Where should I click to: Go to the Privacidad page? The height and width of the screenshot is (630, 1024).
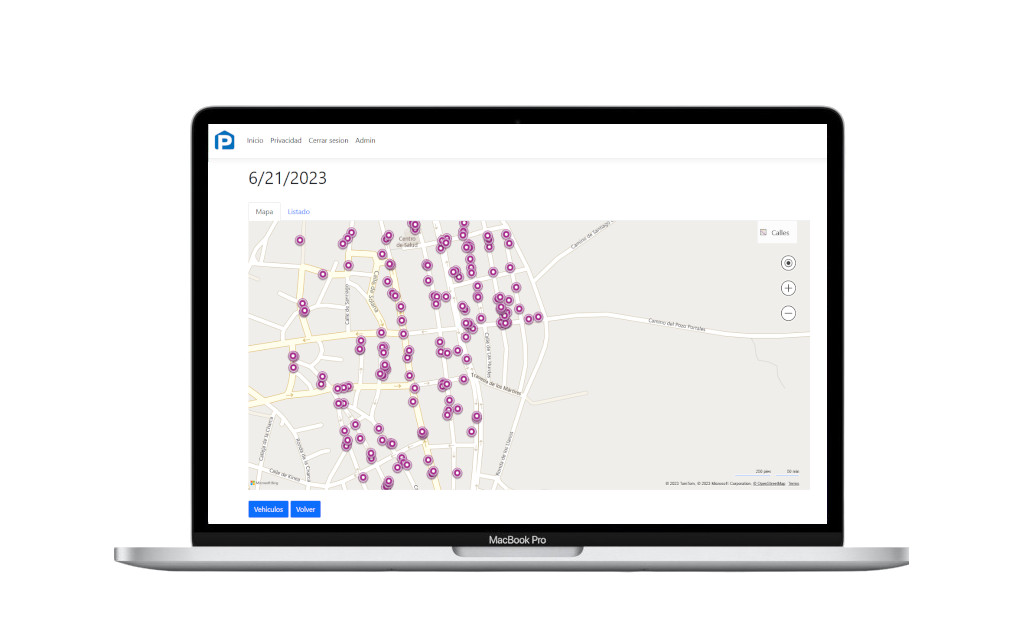[x=286, y=140]
